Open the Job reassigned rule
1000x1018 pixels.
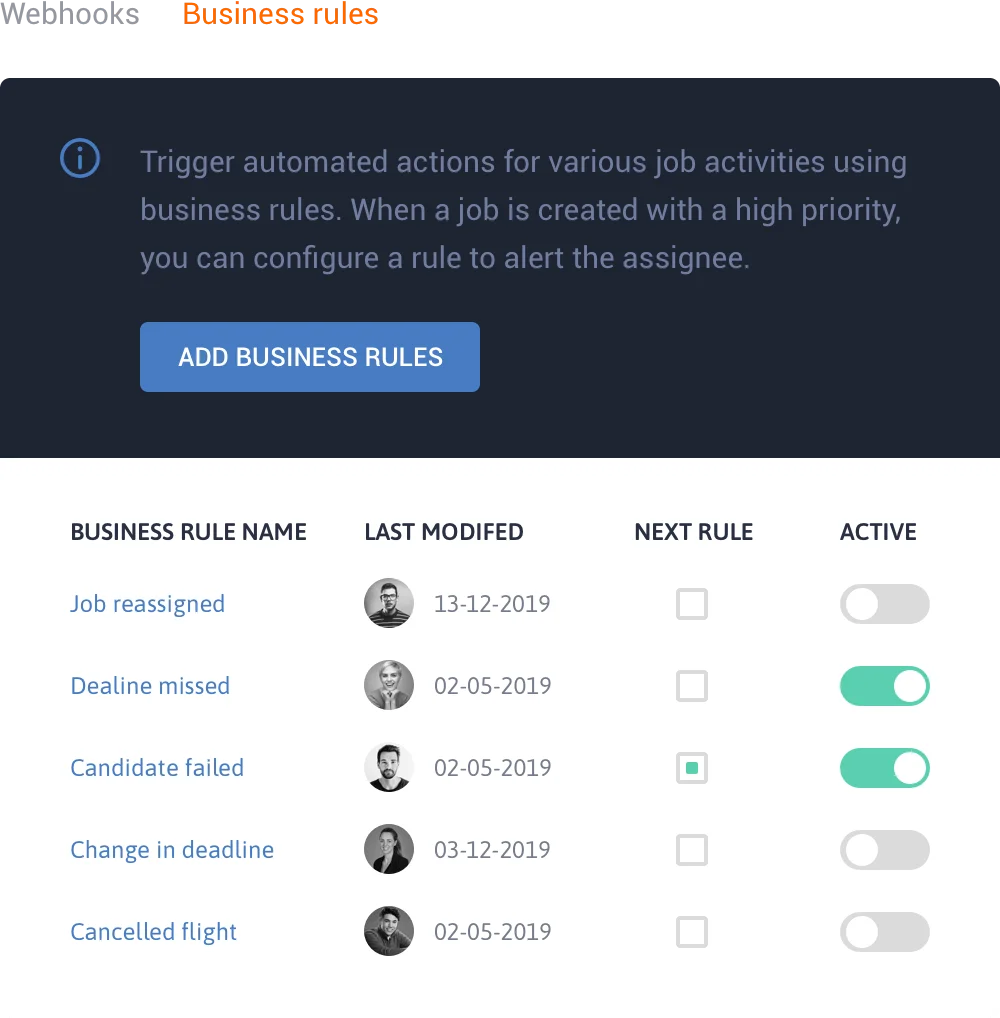tap(147, 604)
